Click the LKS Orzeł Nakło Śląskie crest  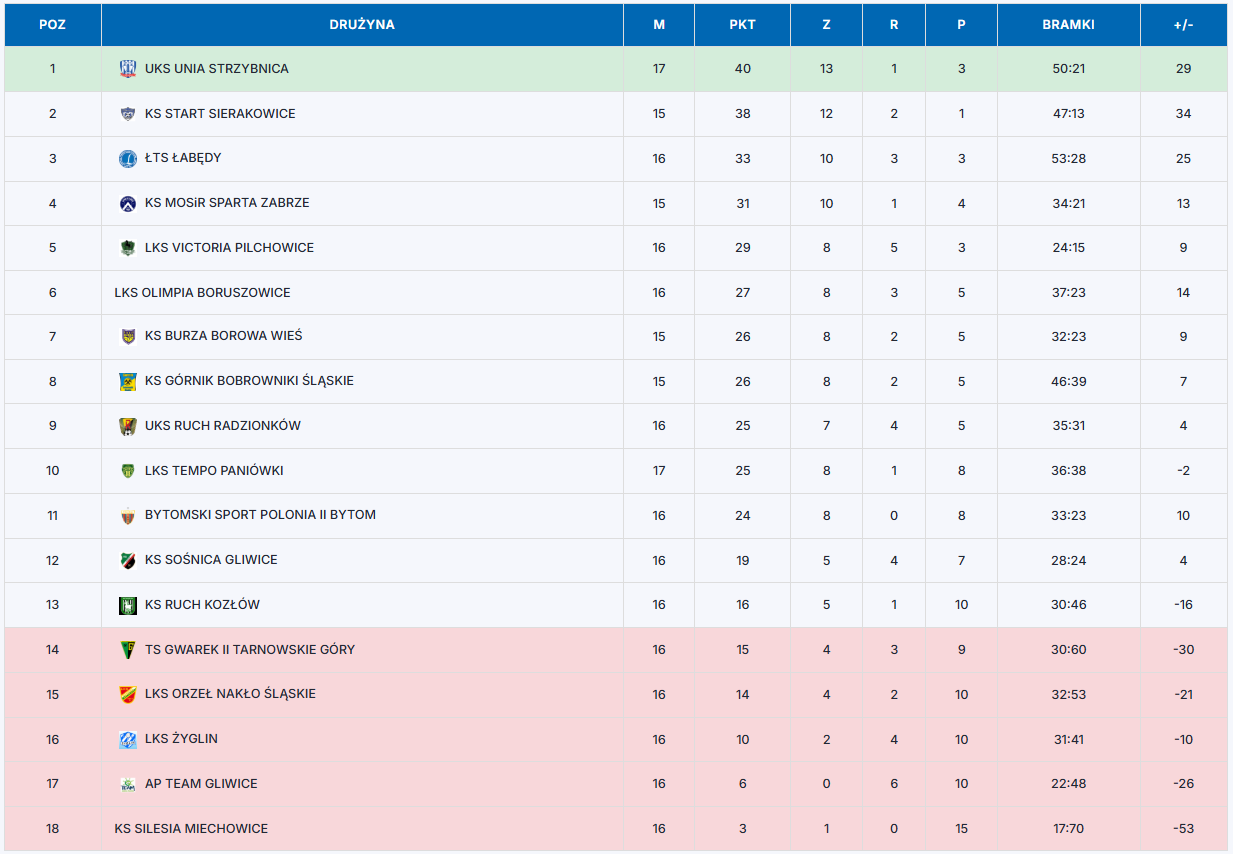(x=128, y=694)
